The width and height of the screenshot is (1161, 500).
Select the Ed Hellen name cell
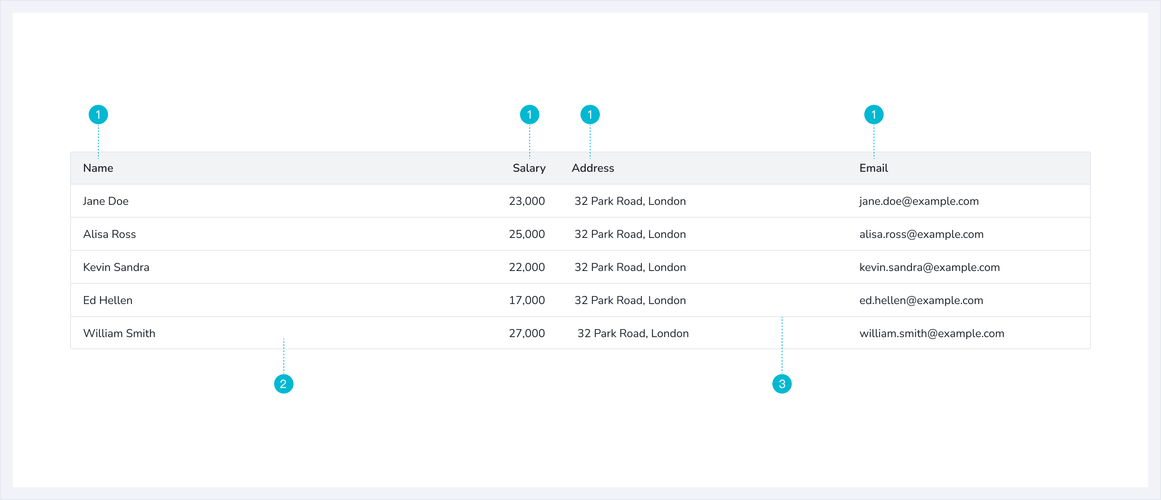pos(108,300)
